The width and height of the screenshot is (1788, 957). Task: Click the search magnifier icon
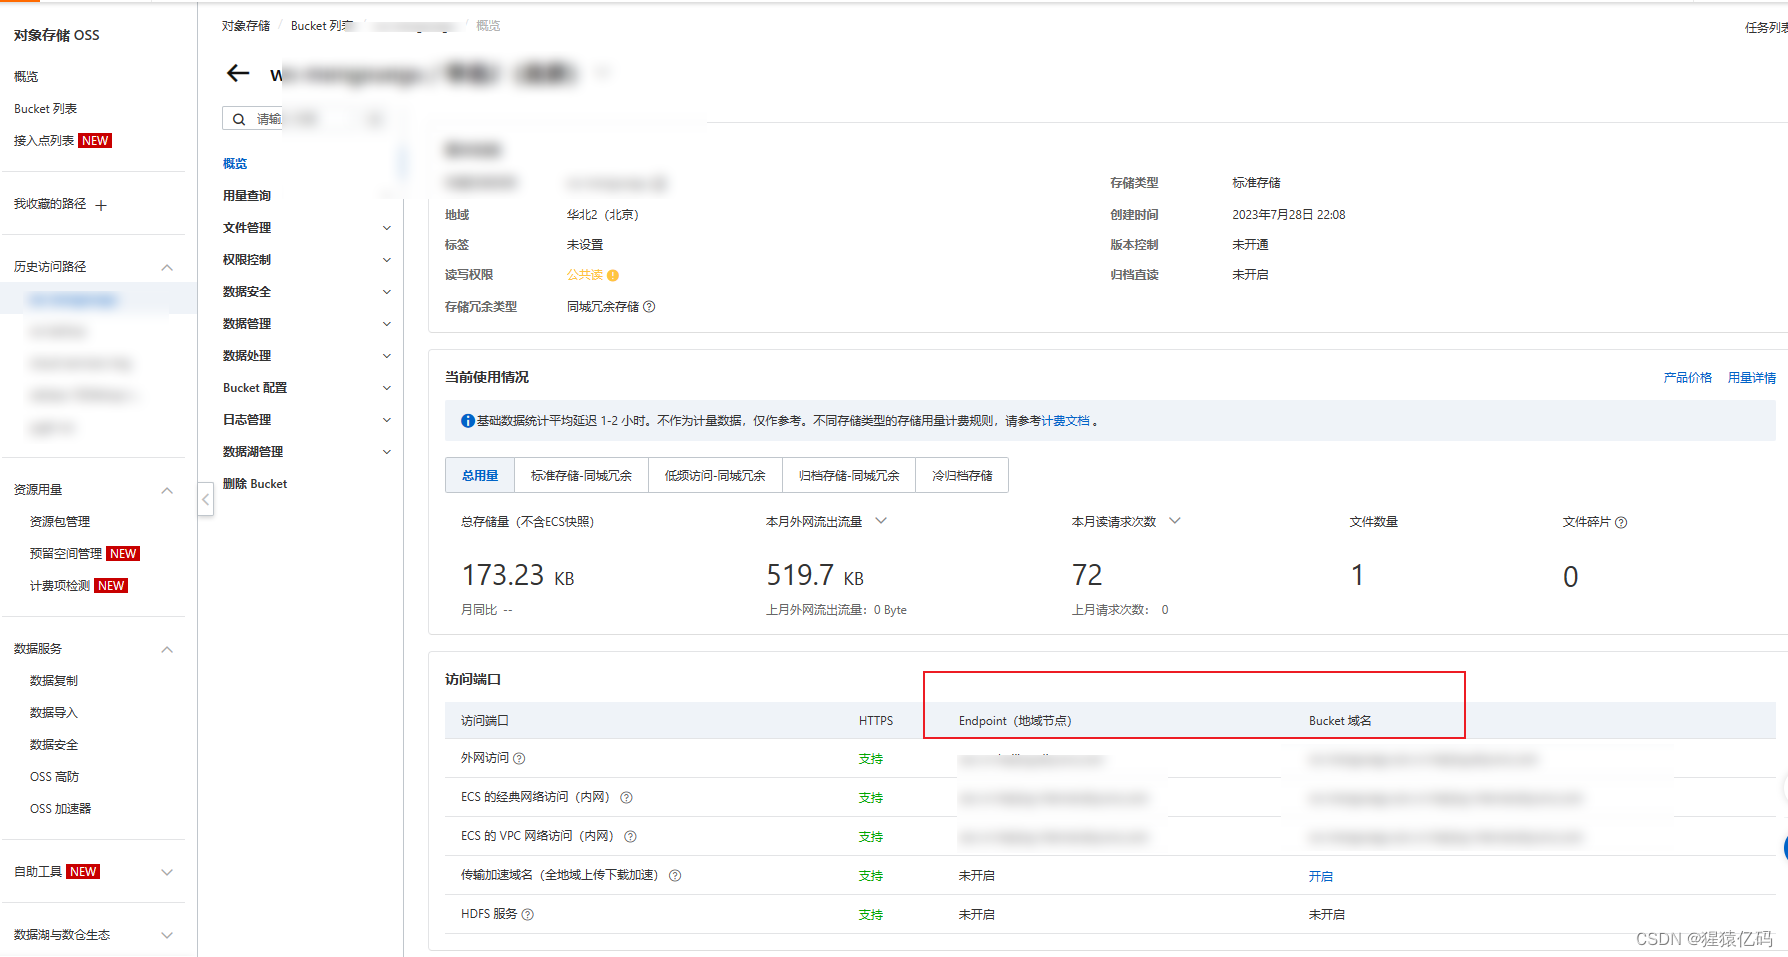[239, 119]
